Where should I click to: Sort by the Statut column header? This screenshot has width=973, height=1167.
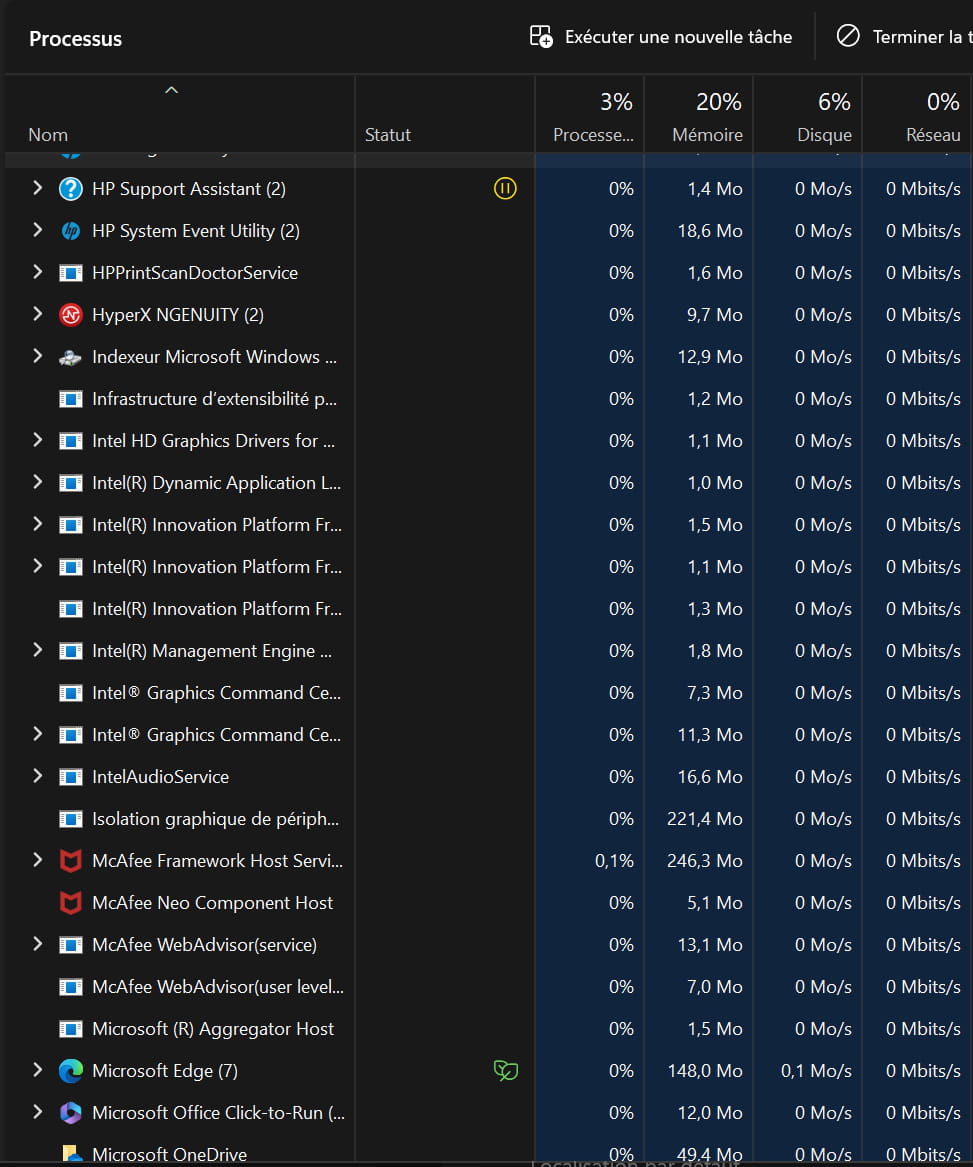445,115
